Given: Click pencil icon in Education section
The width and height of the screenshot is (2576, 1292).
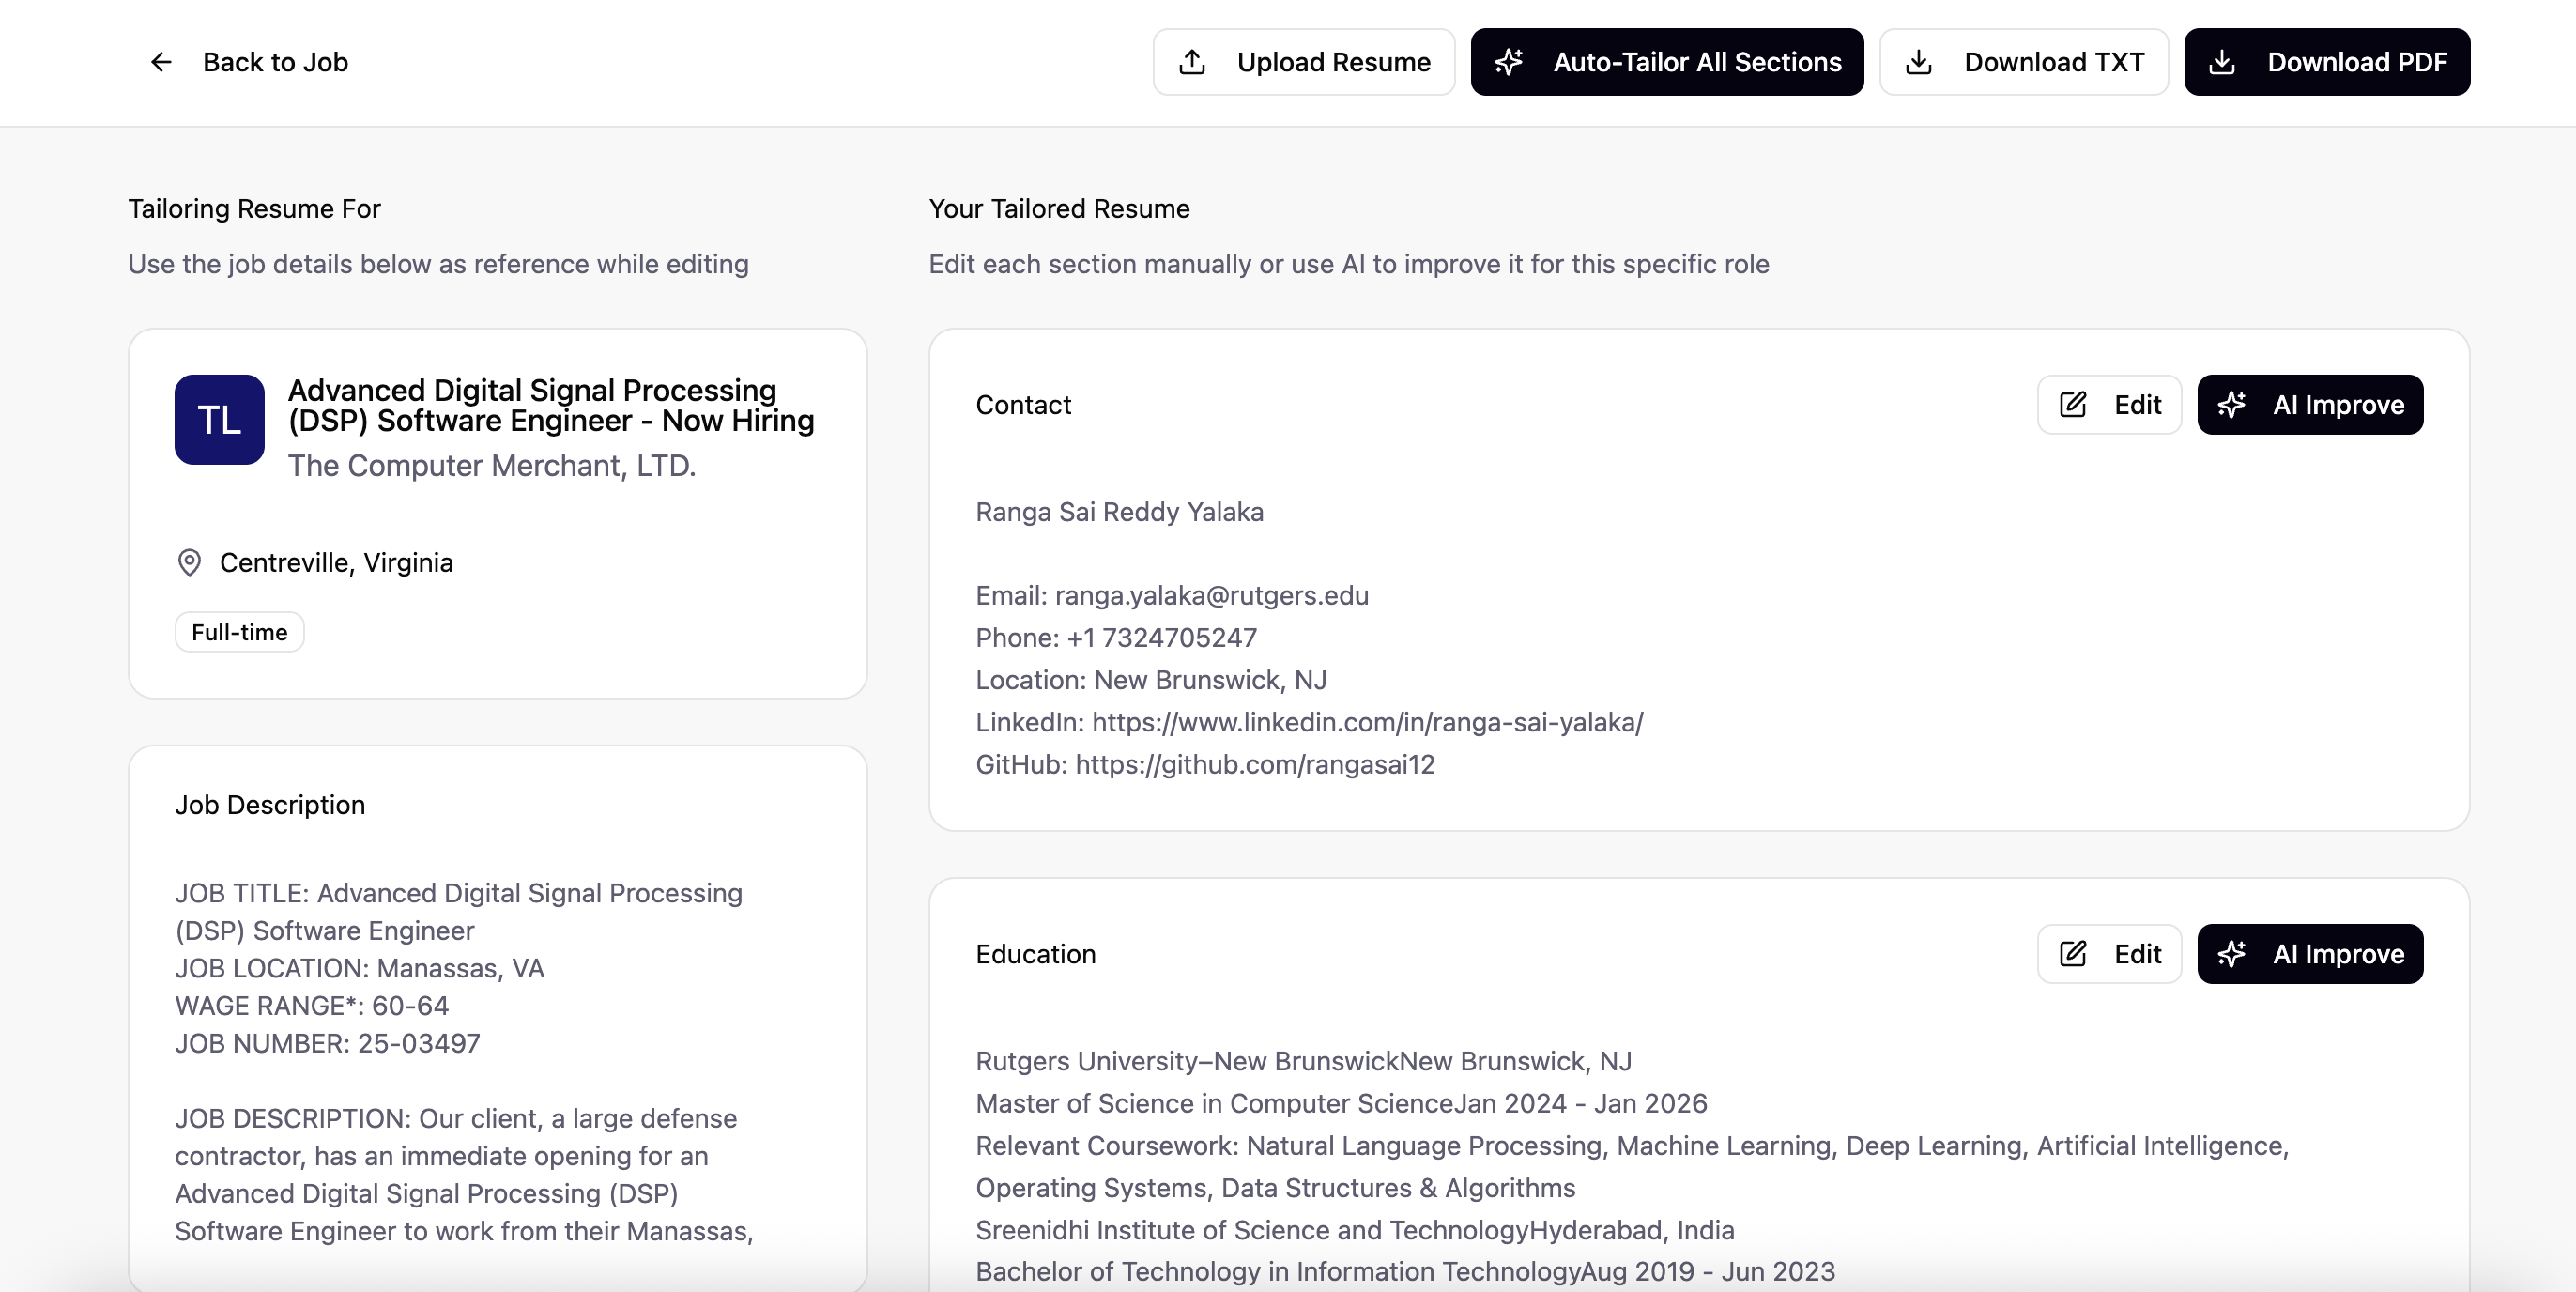Looking at the screenshot, I should (2073, 953).
